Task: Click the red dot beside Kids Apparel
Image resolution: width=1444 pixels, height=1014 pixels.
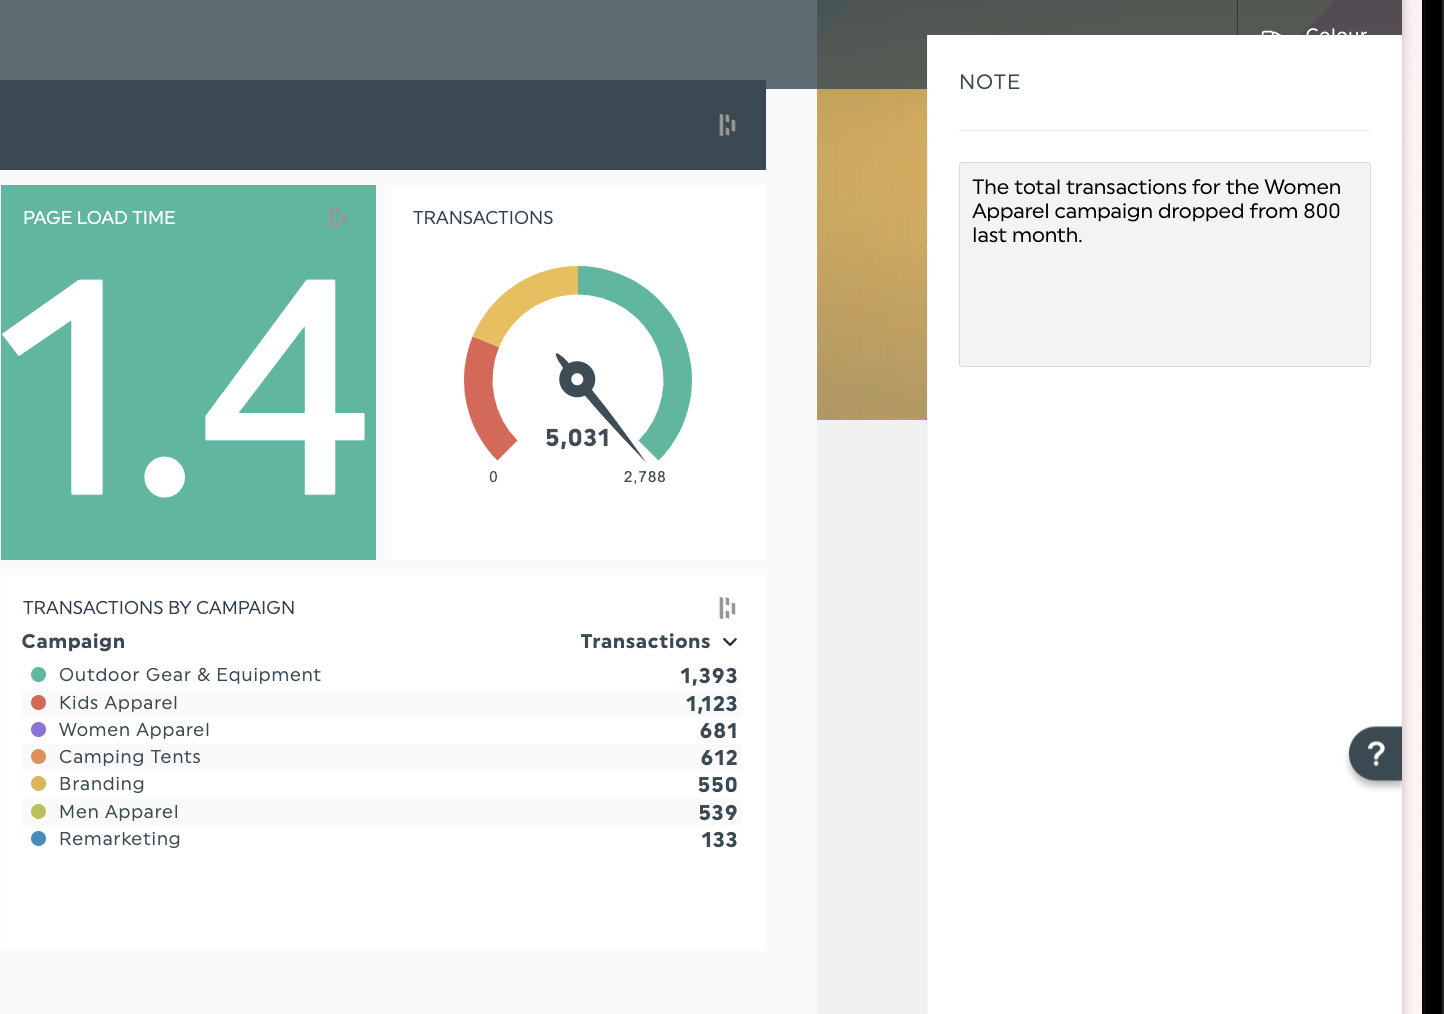Action: pyautogui.click(x=39, y=703)
